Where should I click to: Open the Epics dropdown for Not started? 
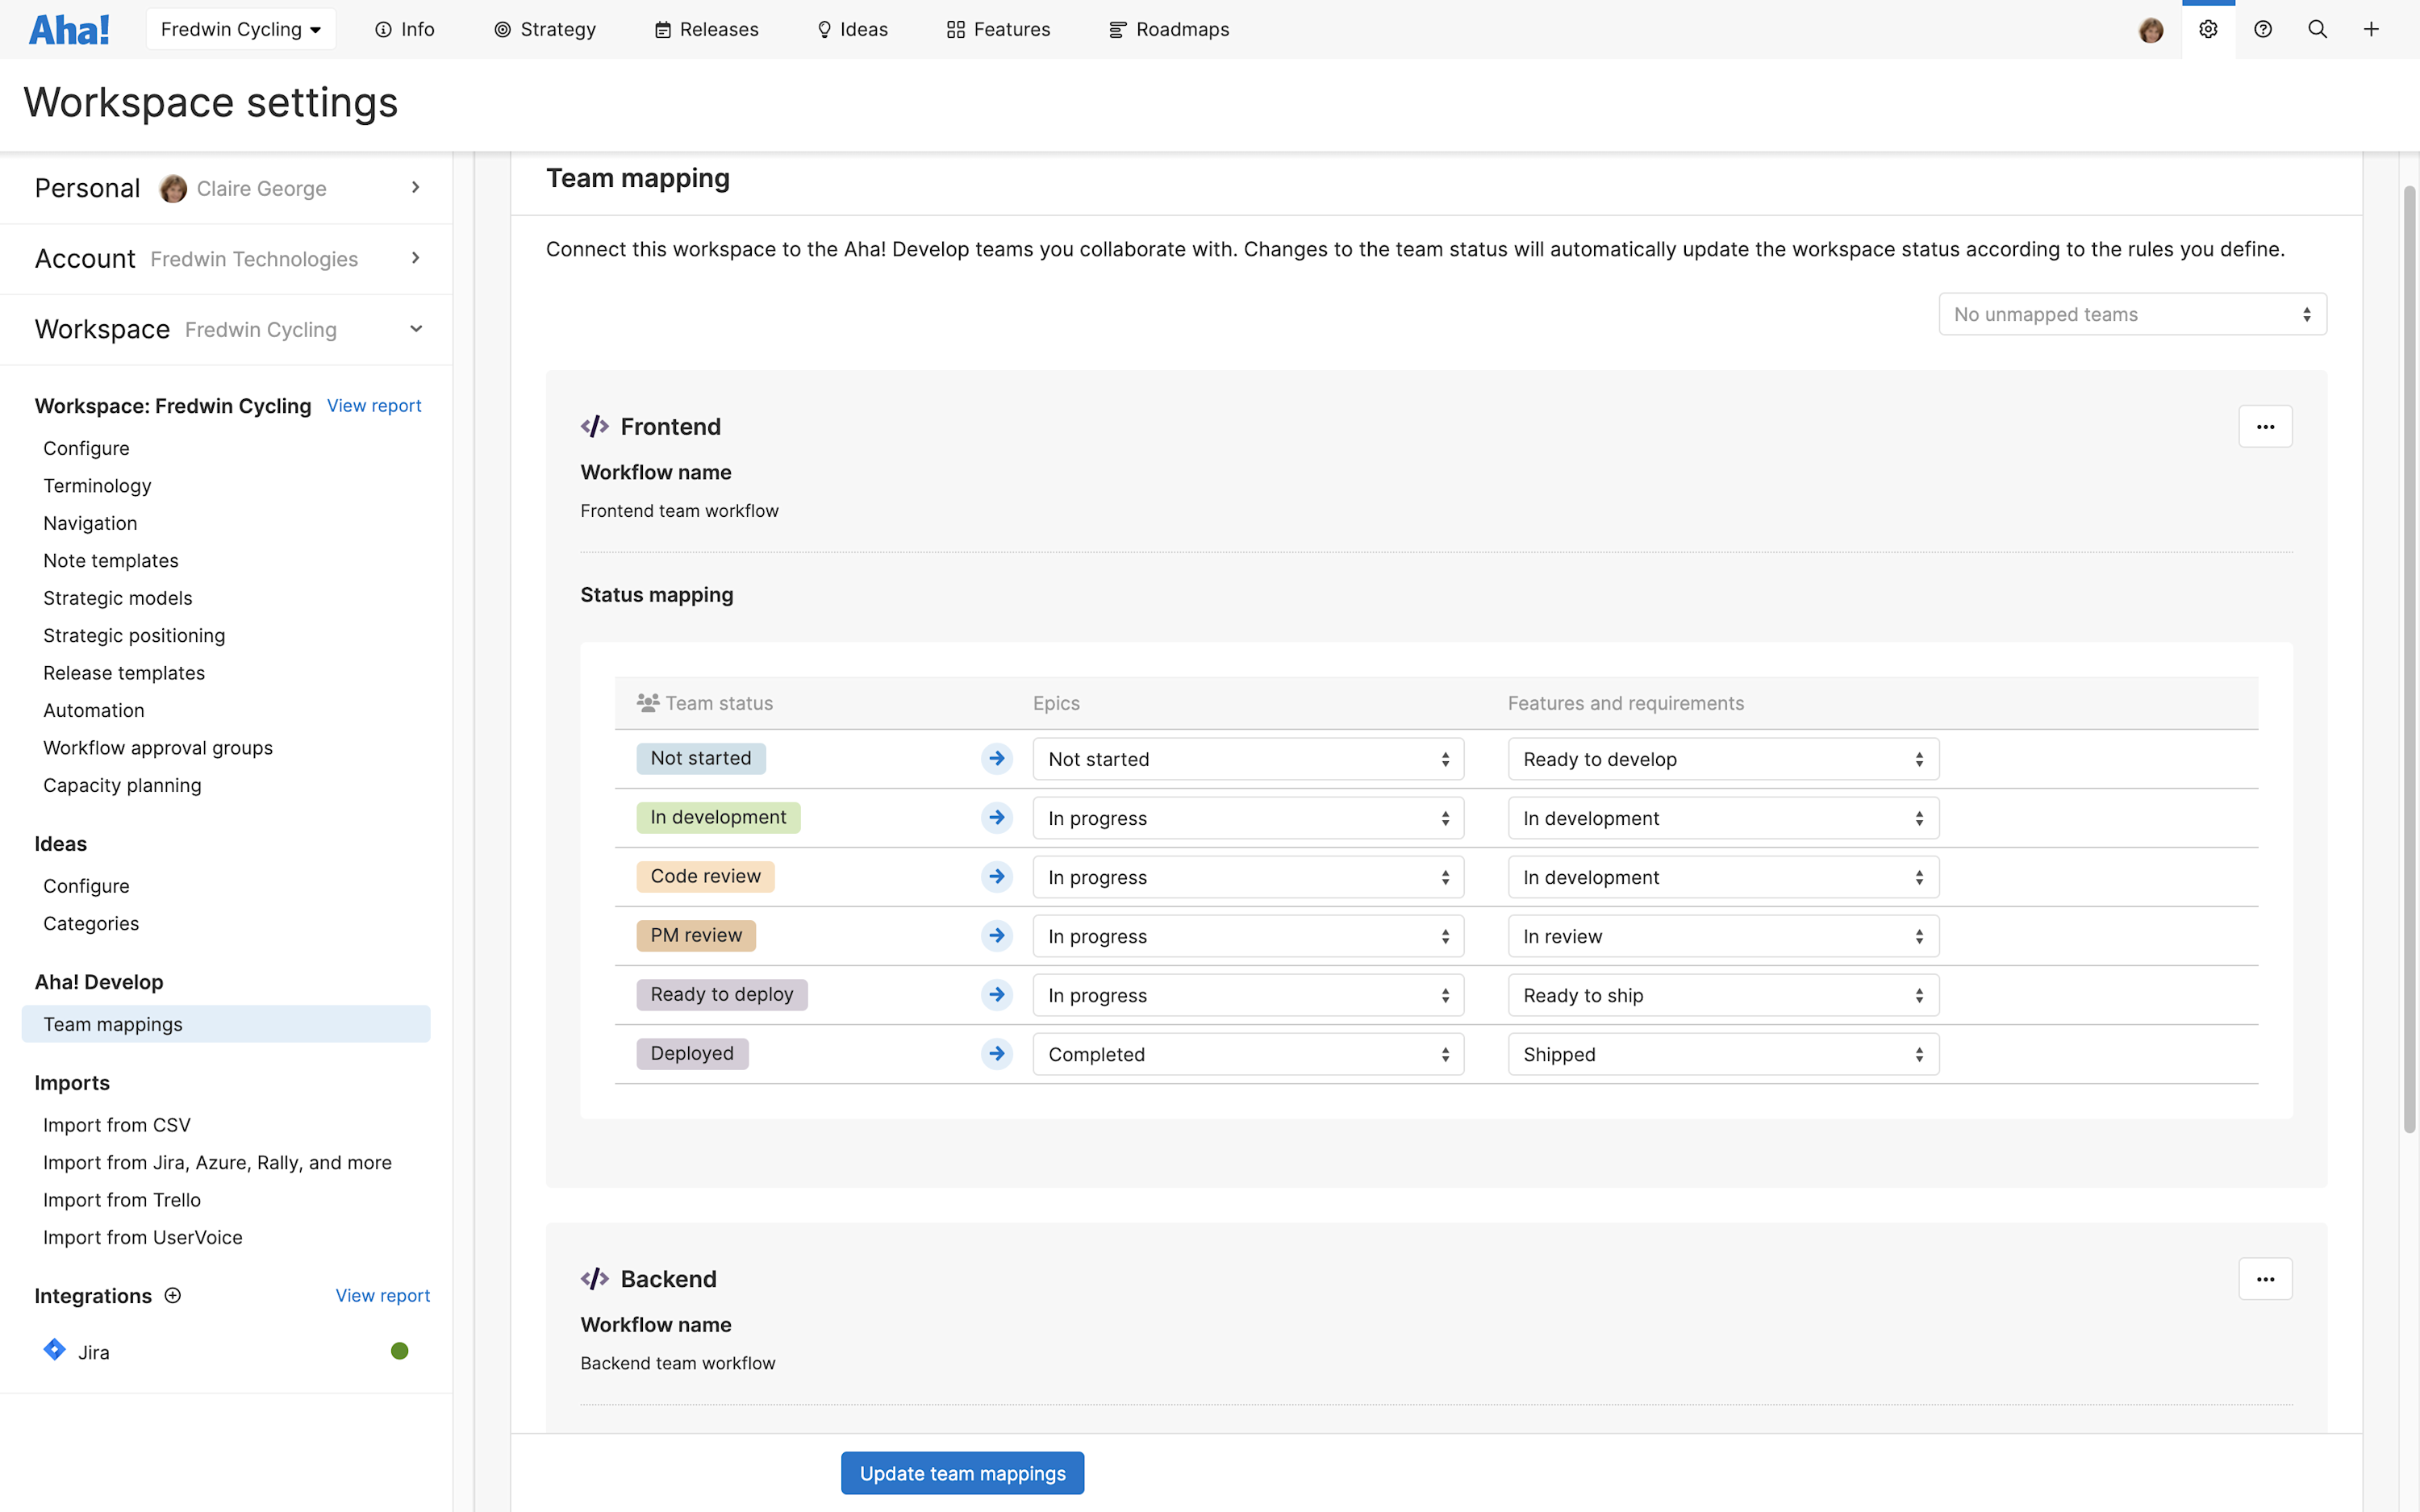1246,758
